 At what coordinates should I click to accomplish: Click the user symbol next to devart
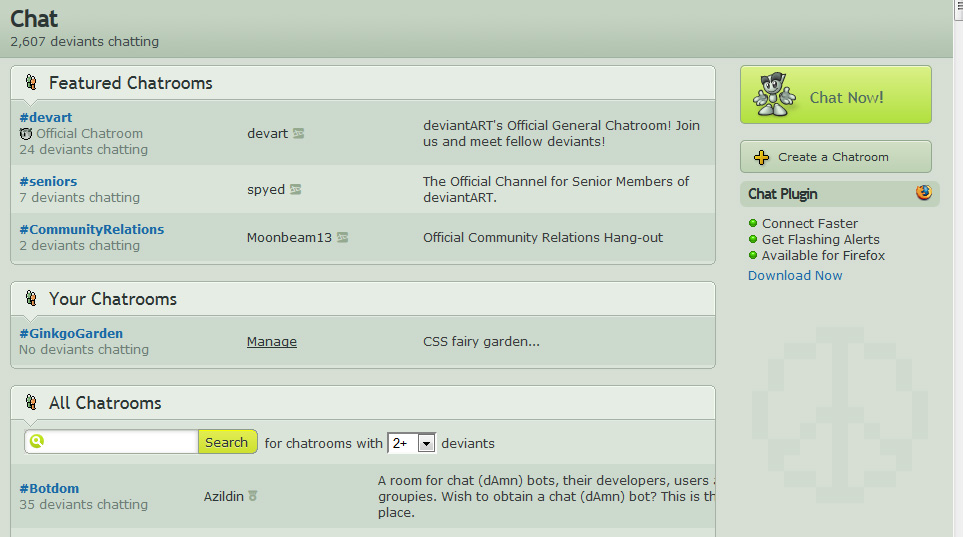pos(298,133)
